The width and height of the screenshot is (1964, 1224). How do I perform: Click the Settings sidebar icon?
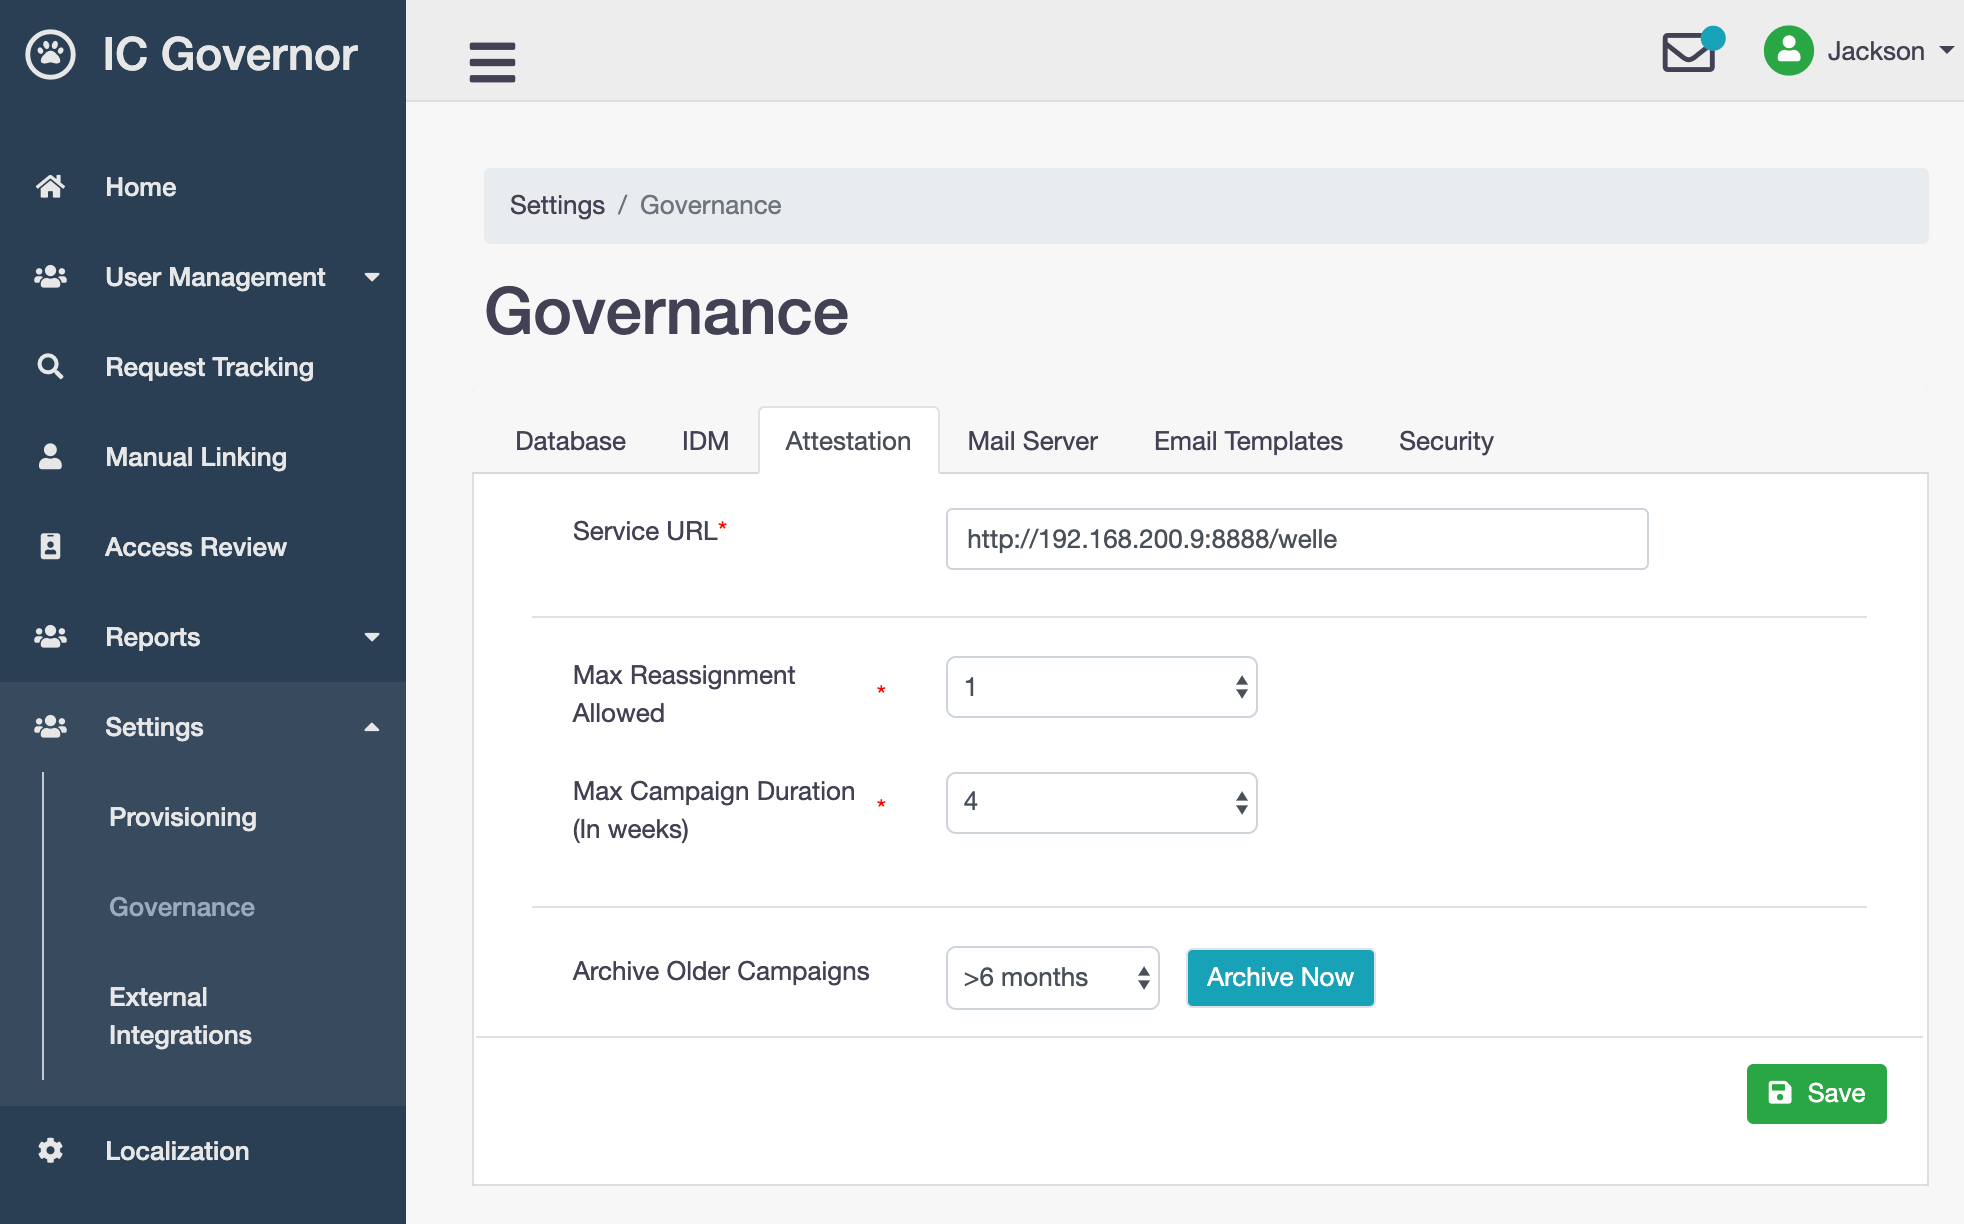(x=51, y=725)
